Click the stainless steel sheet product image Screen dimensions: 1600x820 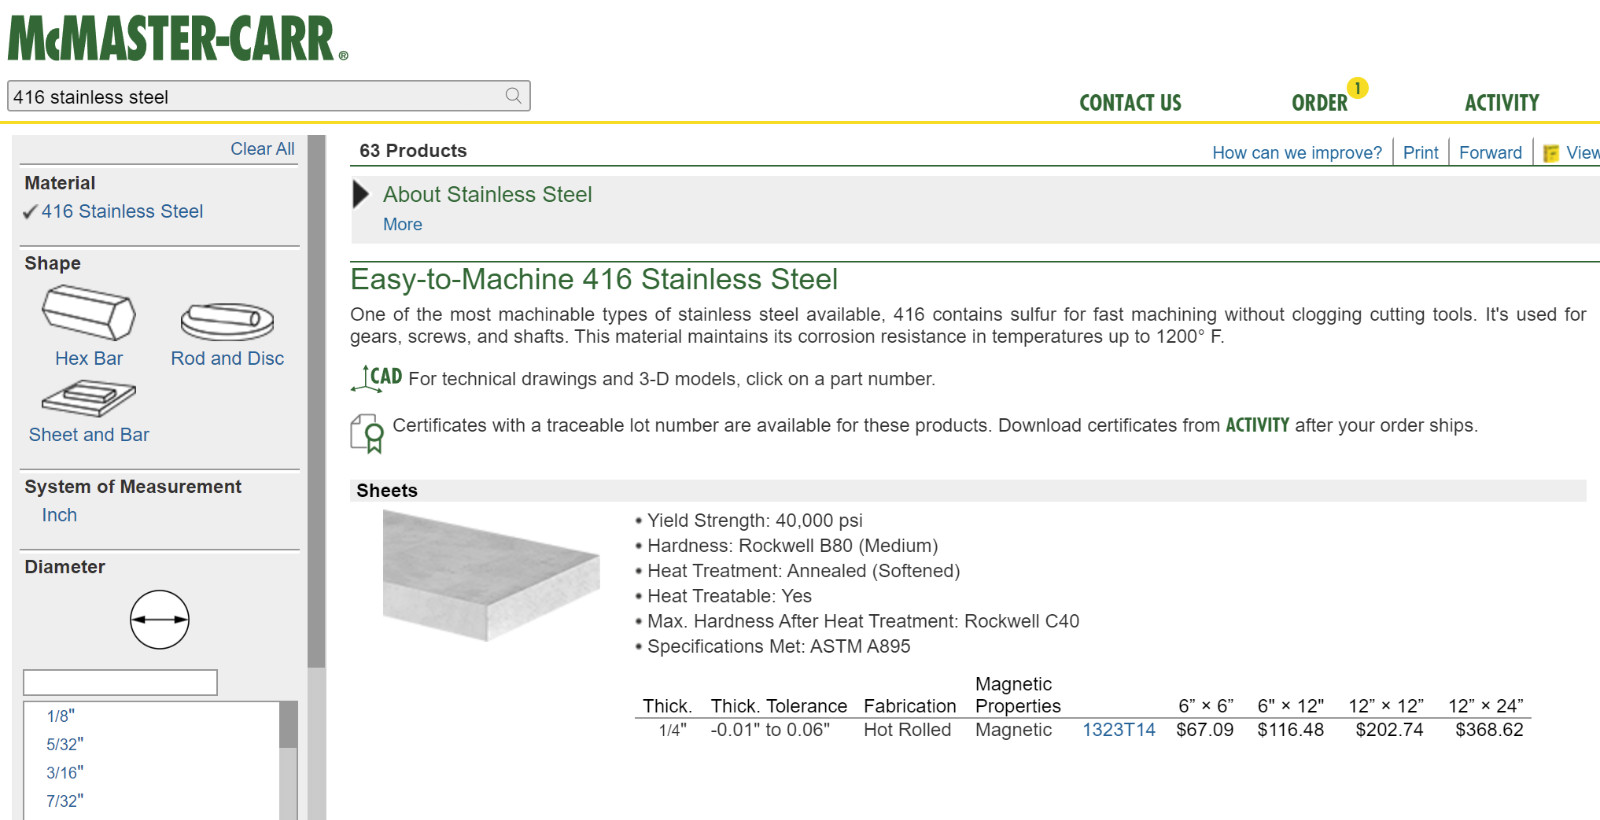[491, 575]
